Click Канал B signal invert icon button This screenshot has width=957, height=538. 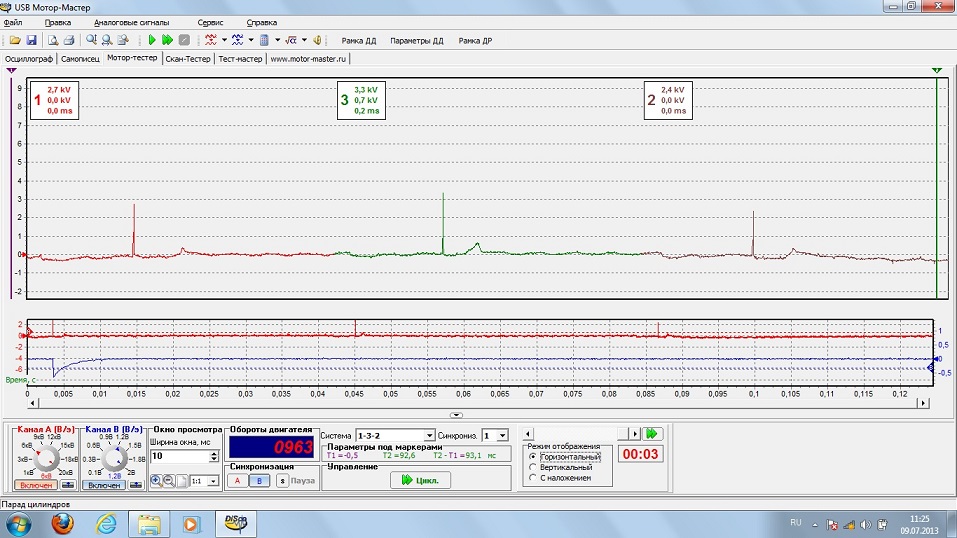coord(135,485)
